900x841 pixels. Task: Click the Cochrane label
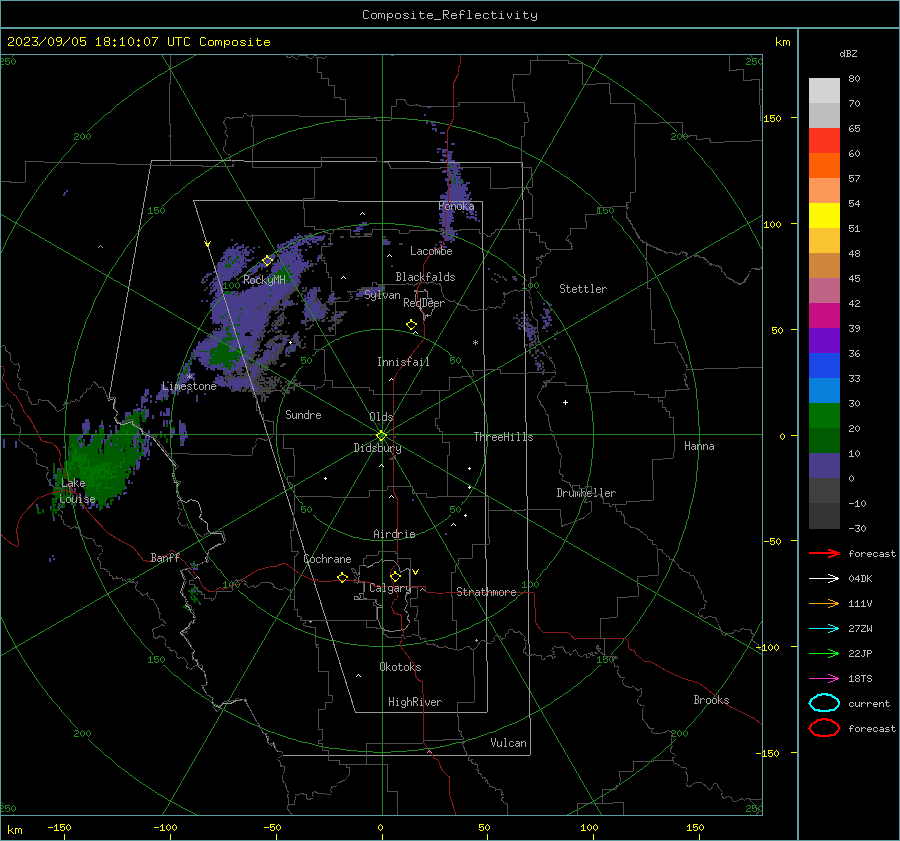coord(327,559)
